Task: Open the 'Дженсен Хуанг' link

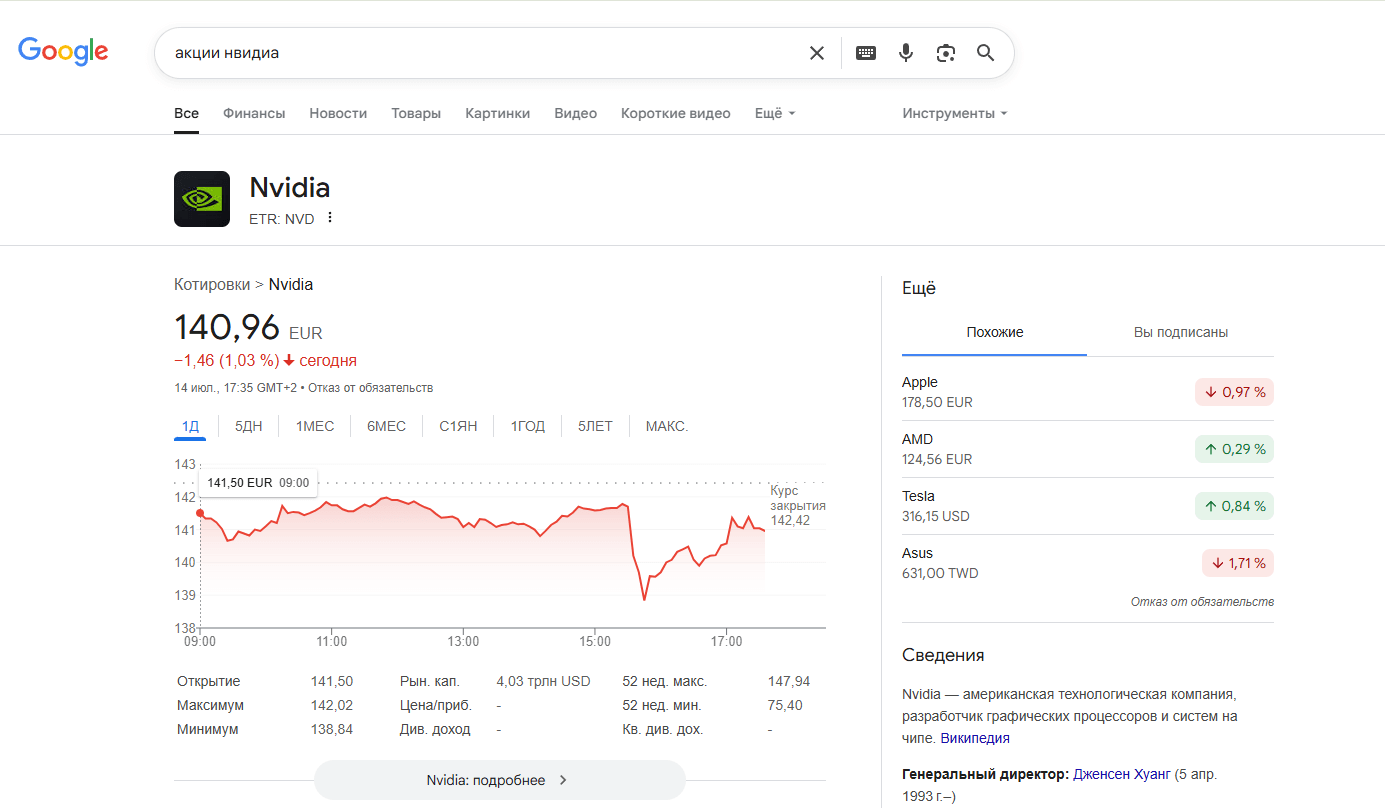Action: coord(1122,774)
